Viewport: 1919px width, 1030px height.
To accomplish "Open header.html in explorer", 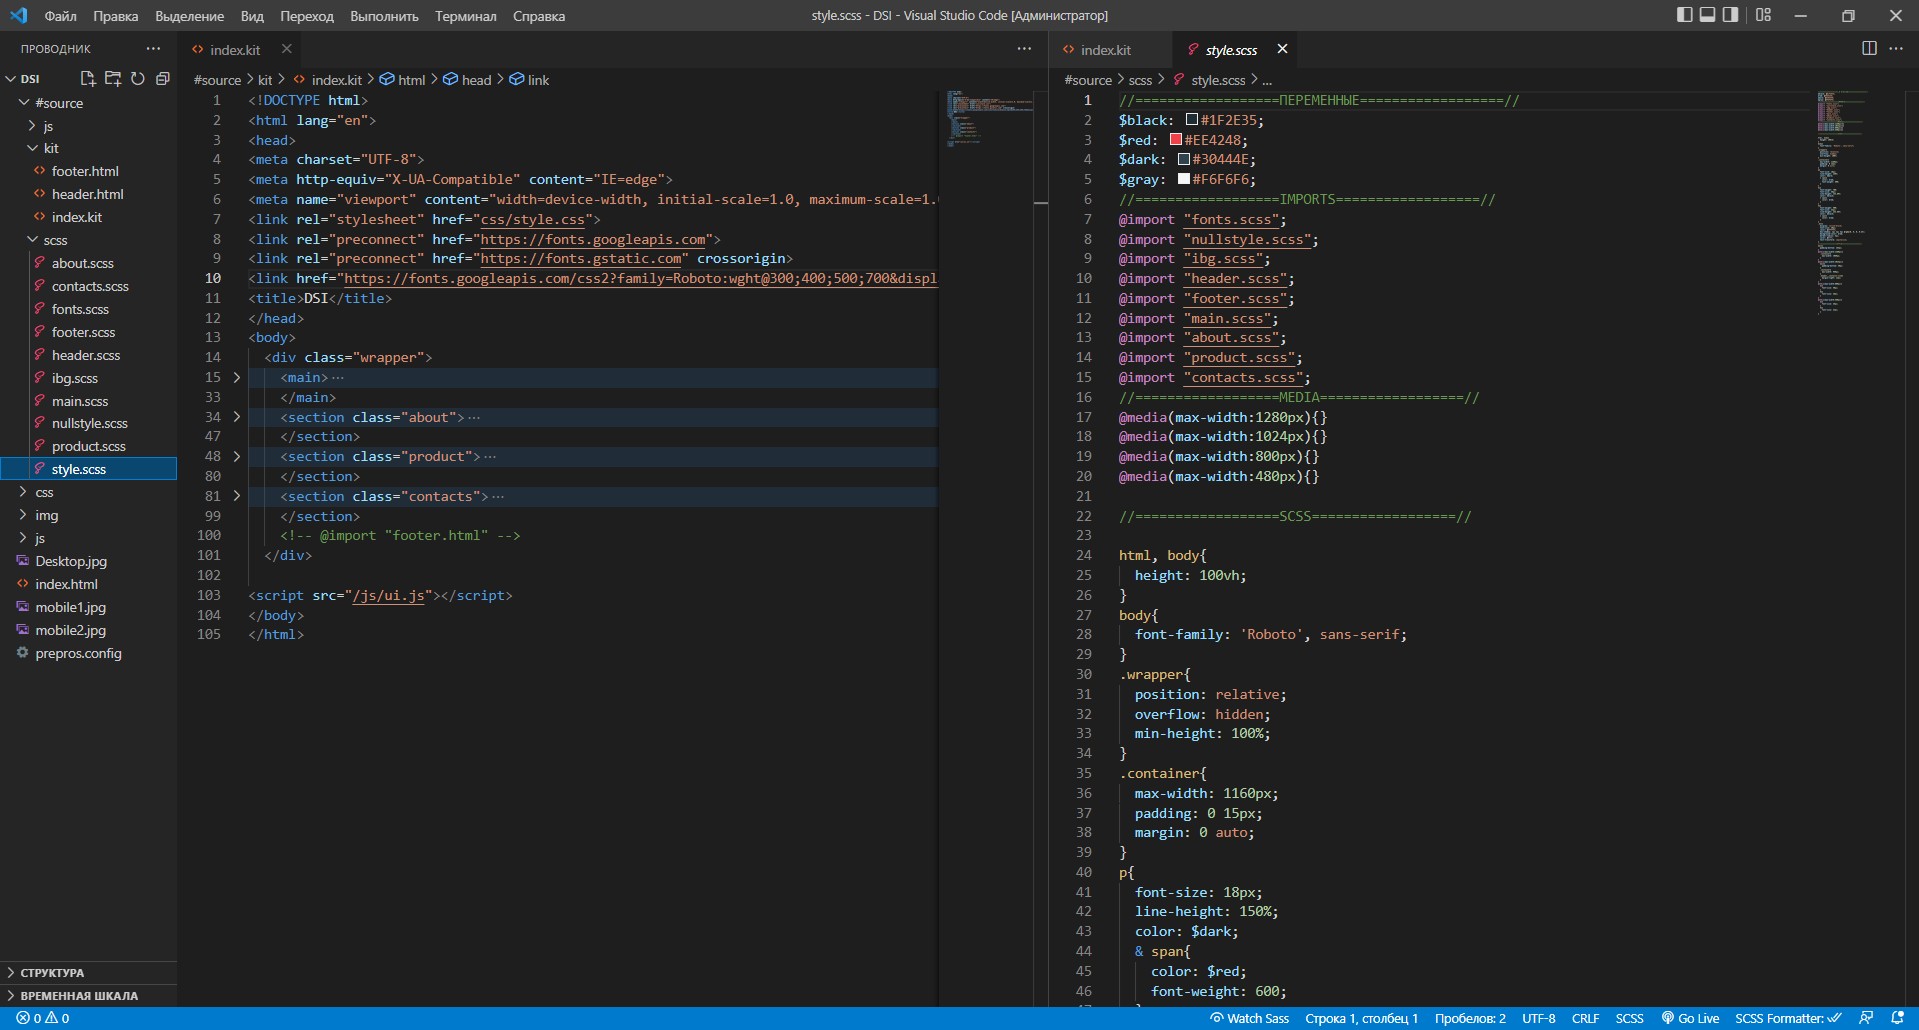I will click(88, 194).
